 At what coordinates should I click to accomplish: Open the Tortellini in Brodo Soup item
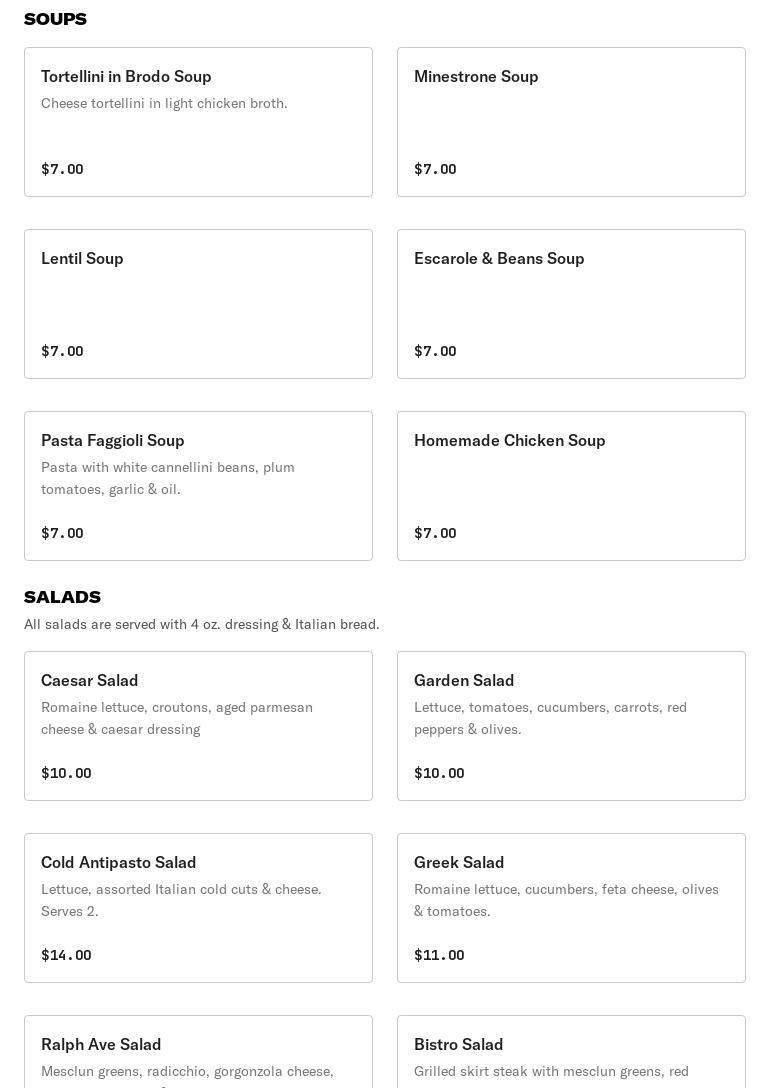[198, 122]
